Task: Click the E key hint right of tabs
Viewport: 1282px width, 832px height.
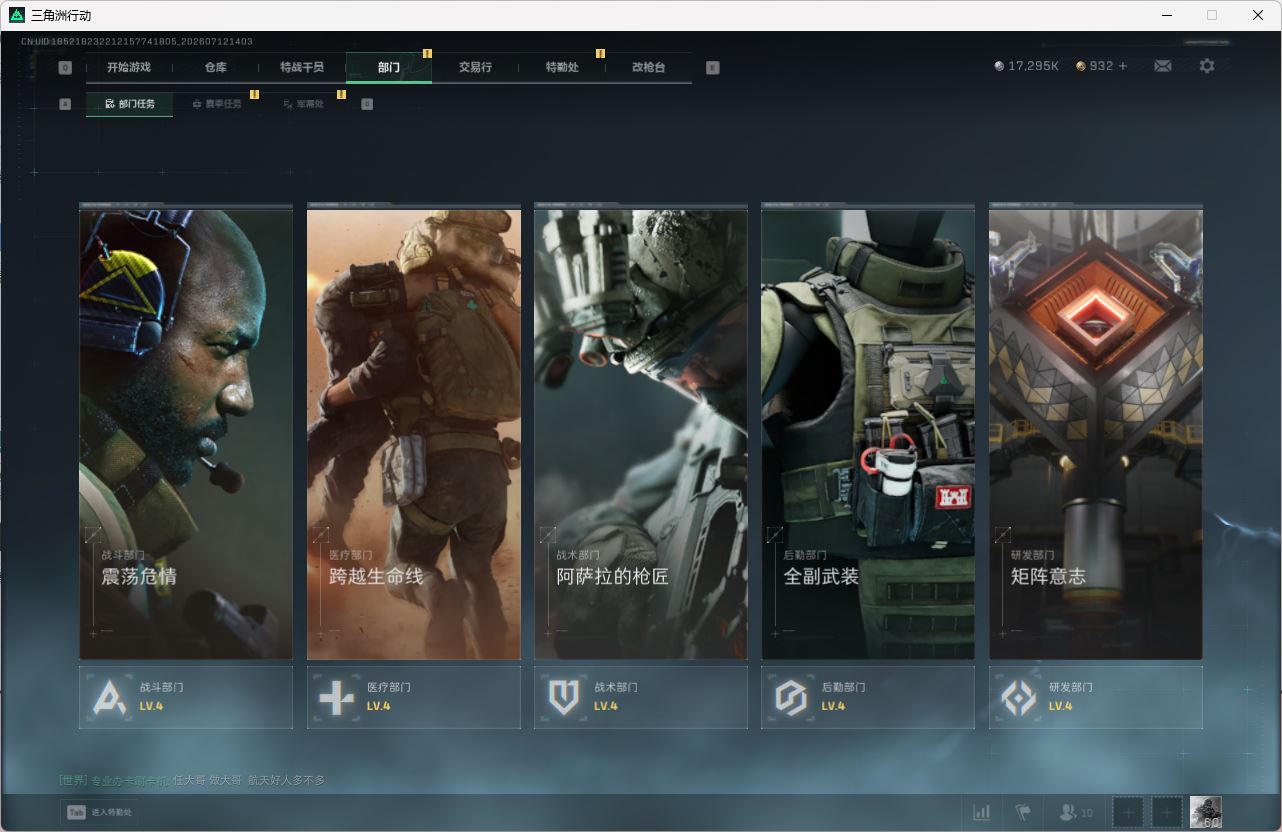Action: click(x=712, y=68)
